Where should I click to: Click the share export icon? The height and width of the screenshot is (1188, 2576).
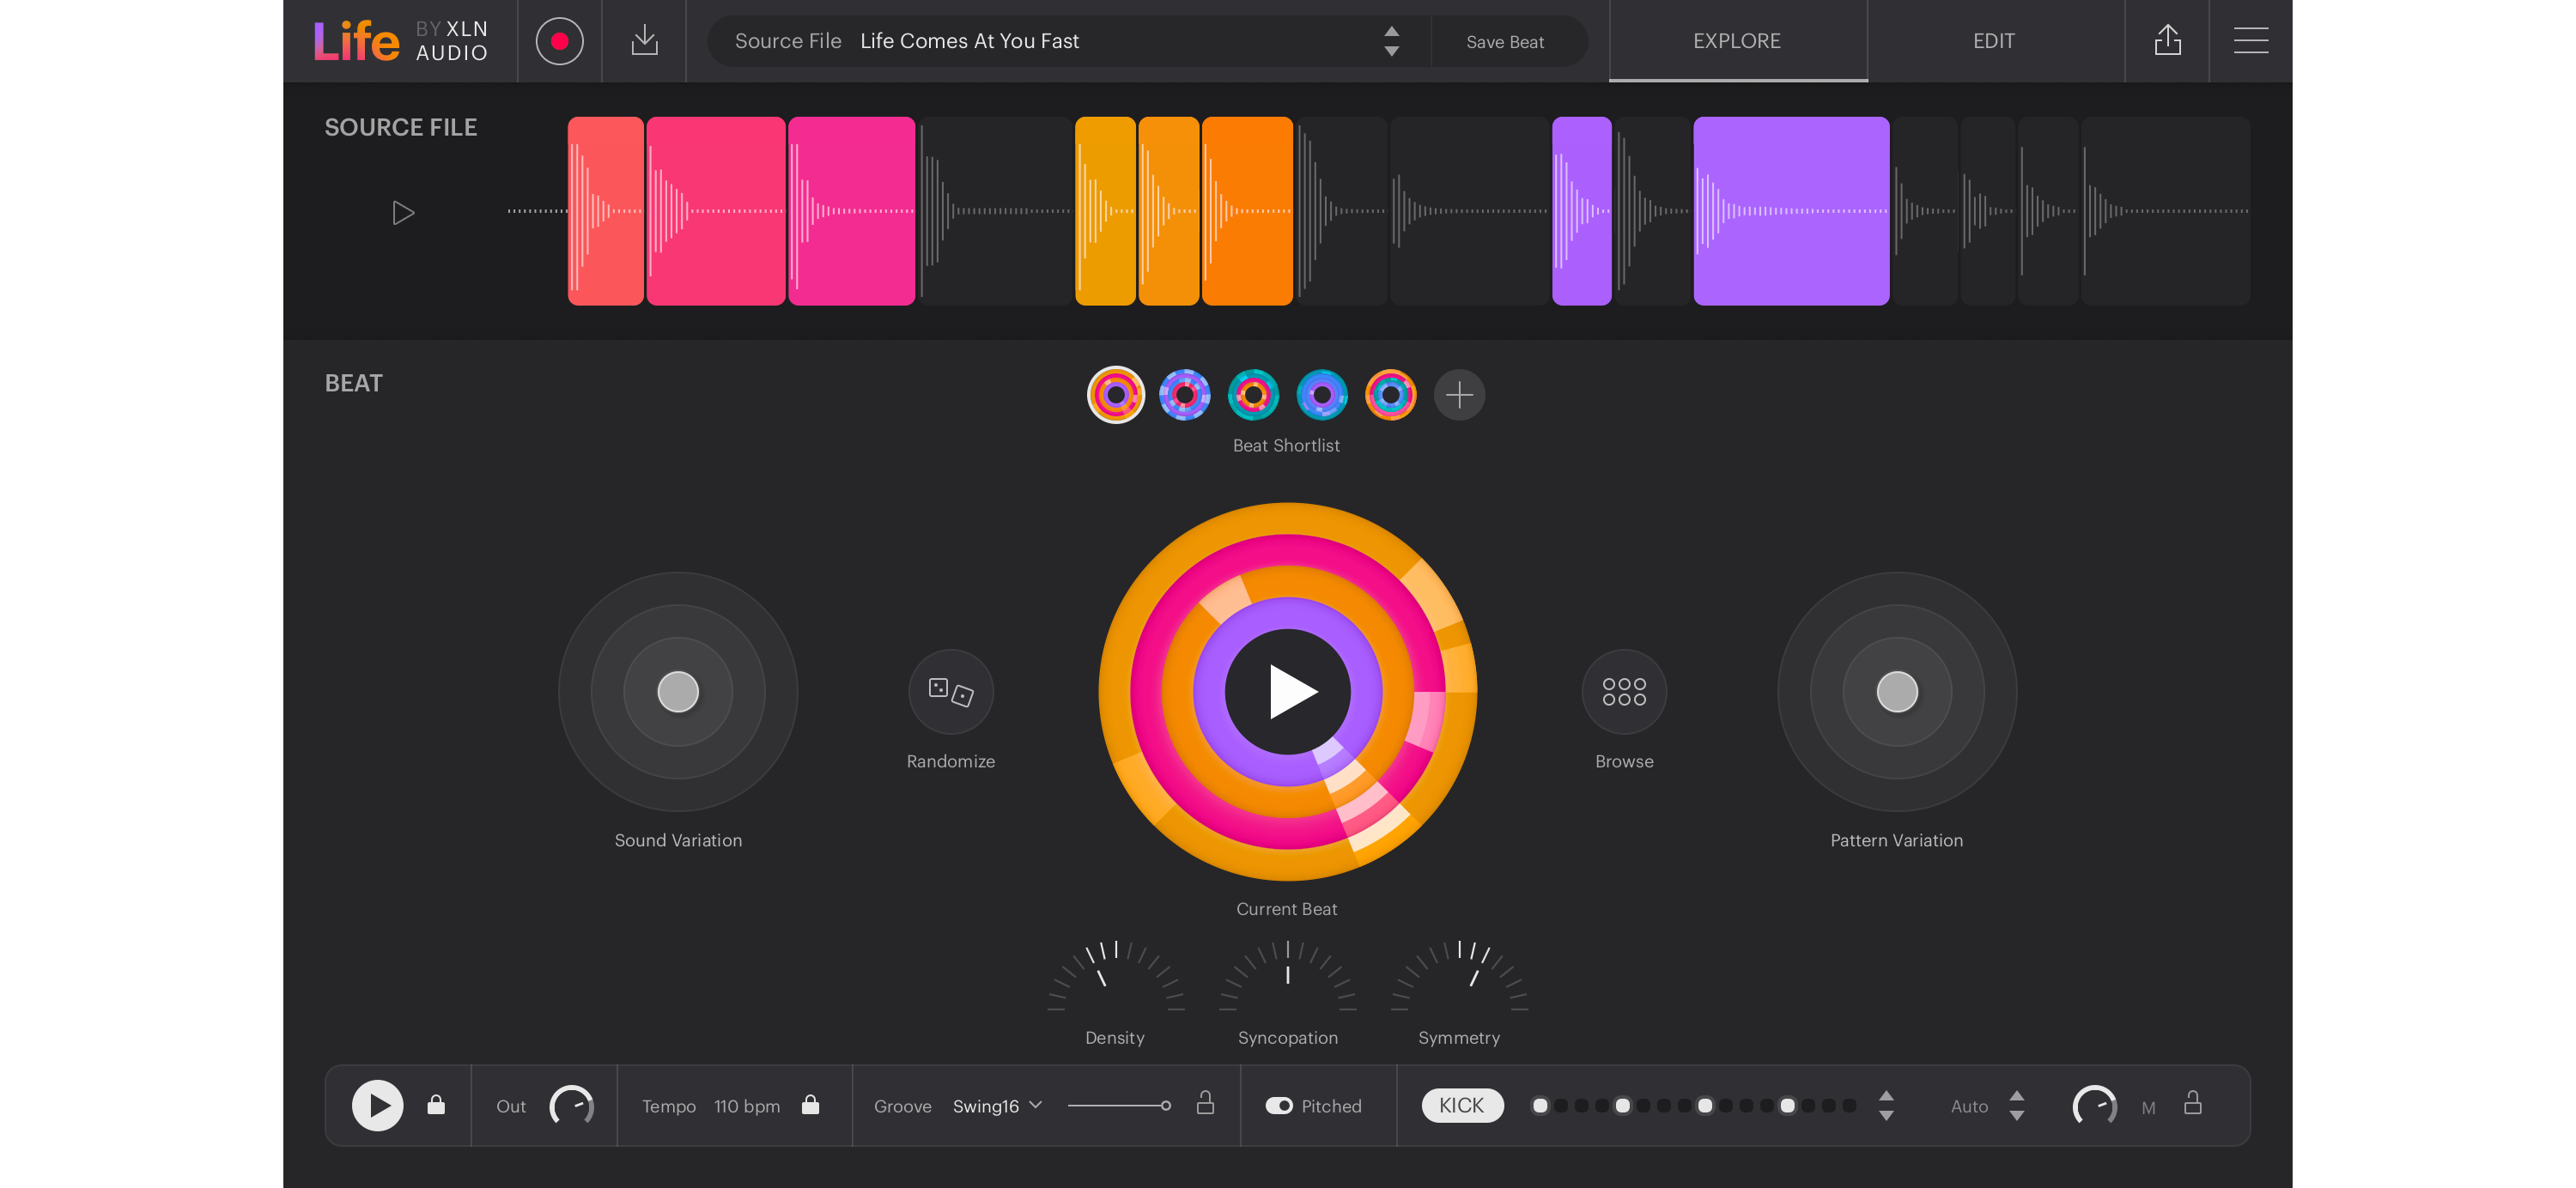click(2166, 41)
